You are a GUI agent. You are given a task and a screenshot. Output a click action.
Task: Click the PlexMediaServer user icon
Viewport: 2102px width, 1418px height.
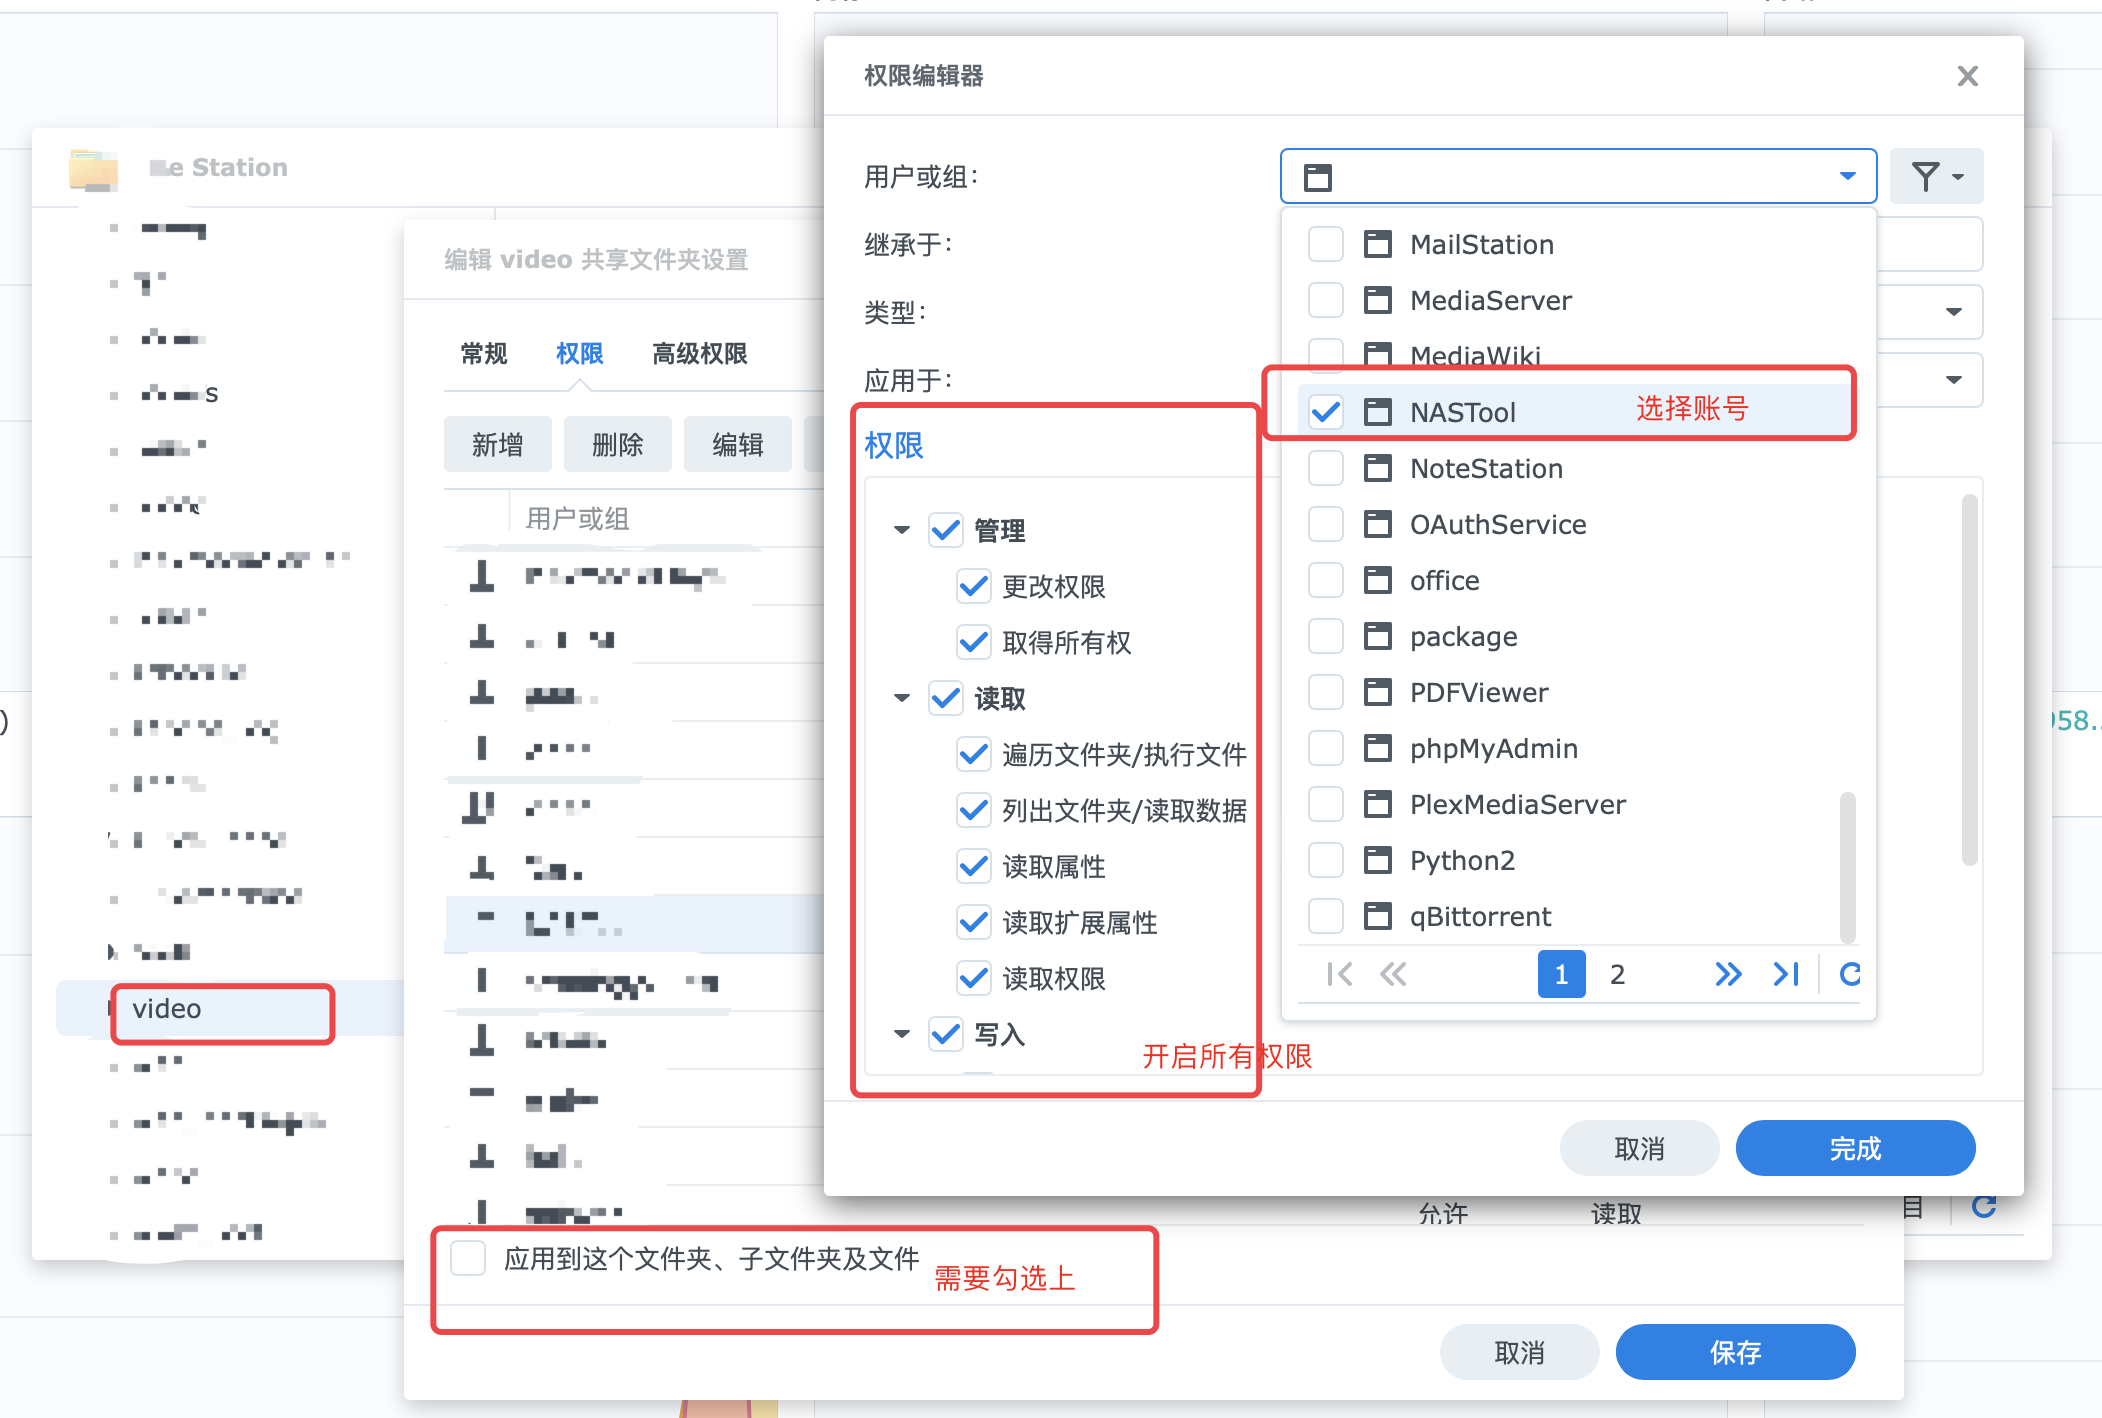point(1378,804)
